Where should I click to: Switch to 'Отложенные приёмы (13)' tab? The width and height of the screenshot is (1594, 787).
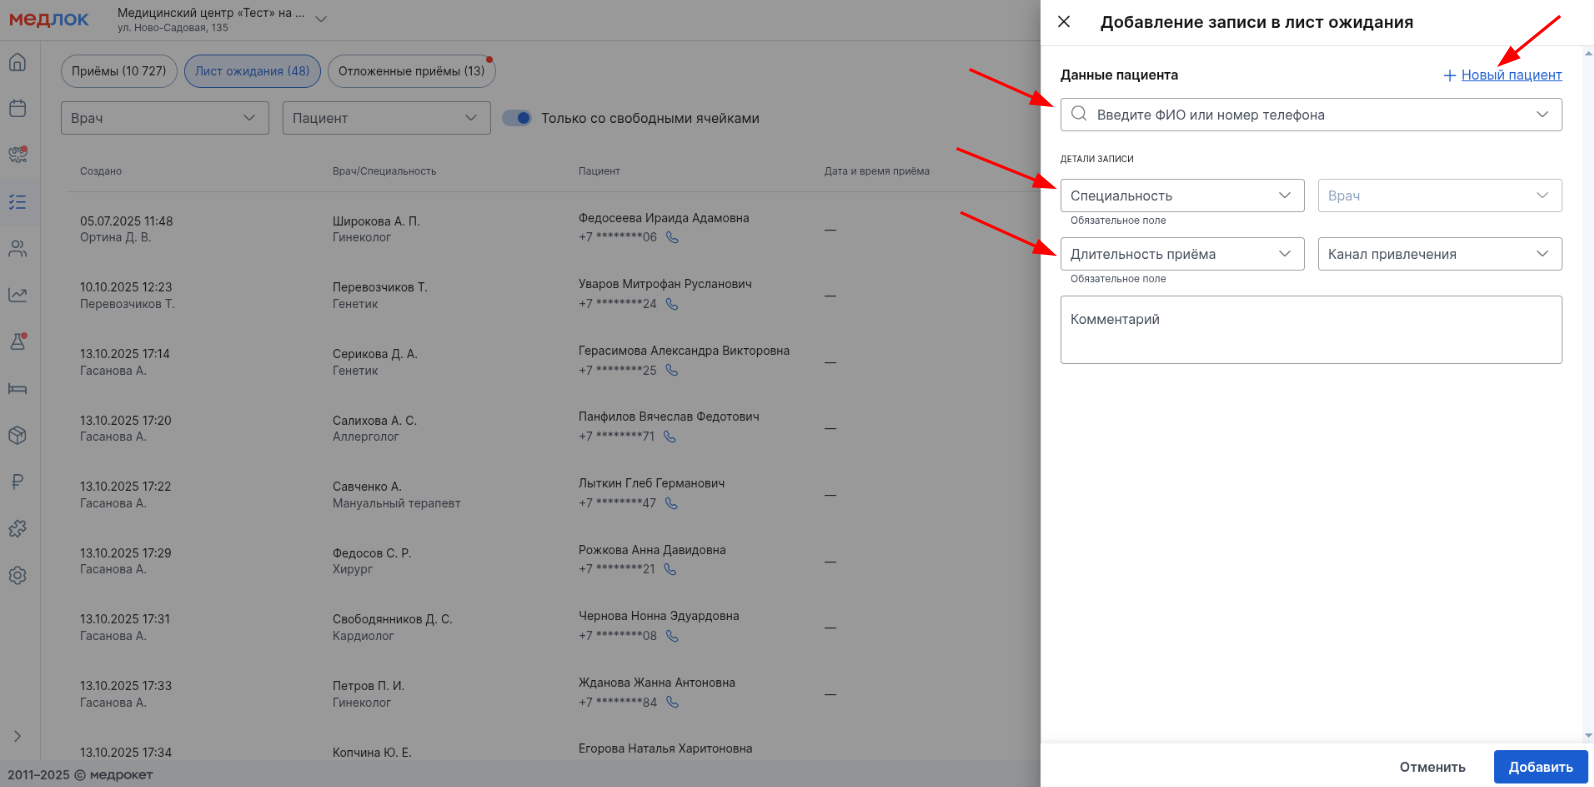[x=411, y=71]
